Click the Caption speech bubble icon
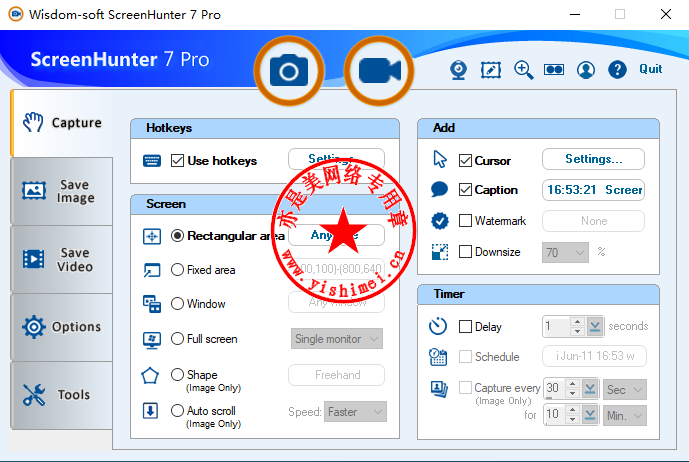The height and width of the screenshot is (462, 689). pyautogui.click(x=439, y=189)
